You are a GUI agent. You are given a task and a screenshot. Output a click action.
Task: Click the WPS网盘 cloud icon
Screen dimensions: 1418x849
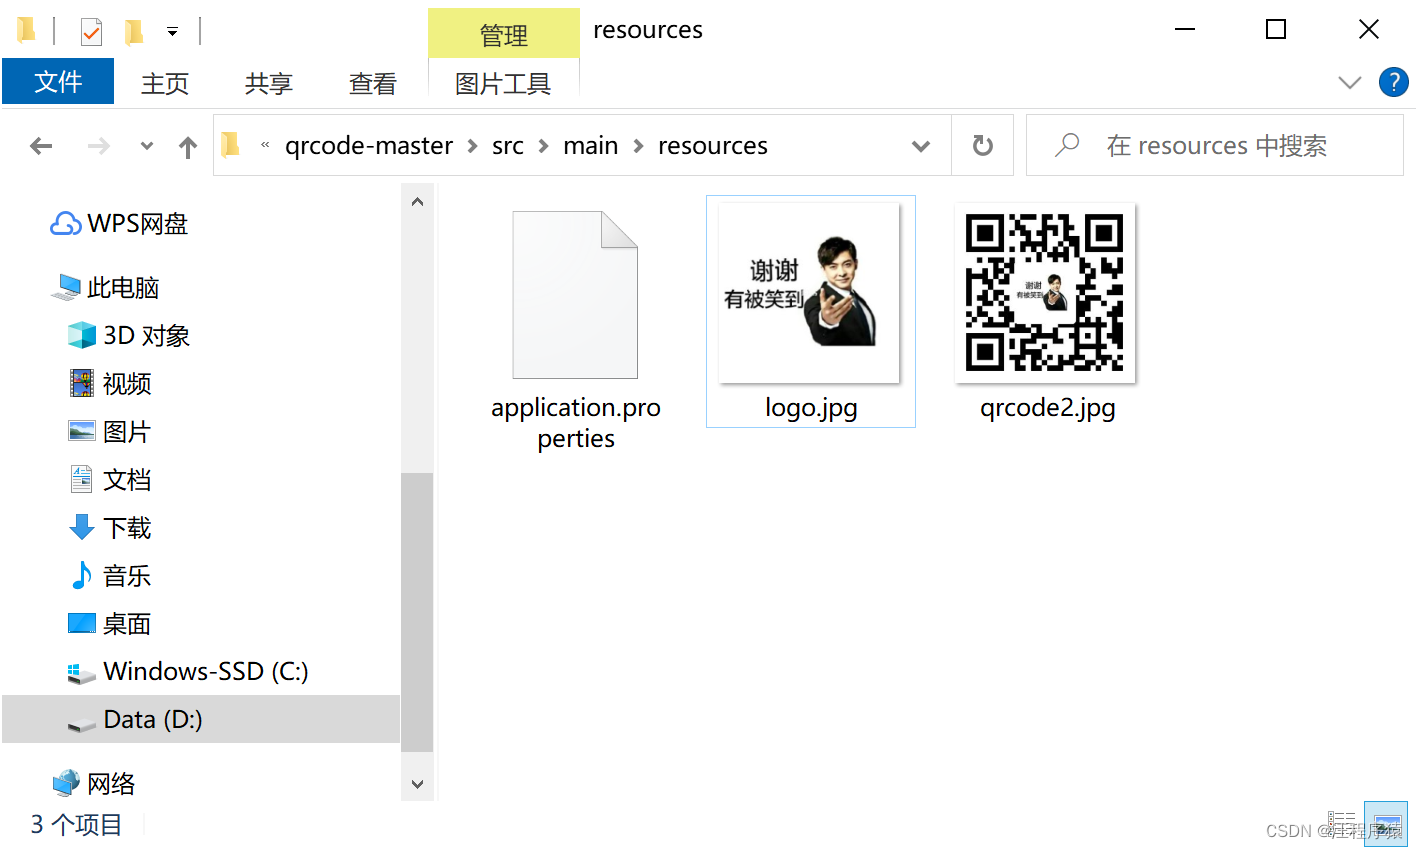66,224
